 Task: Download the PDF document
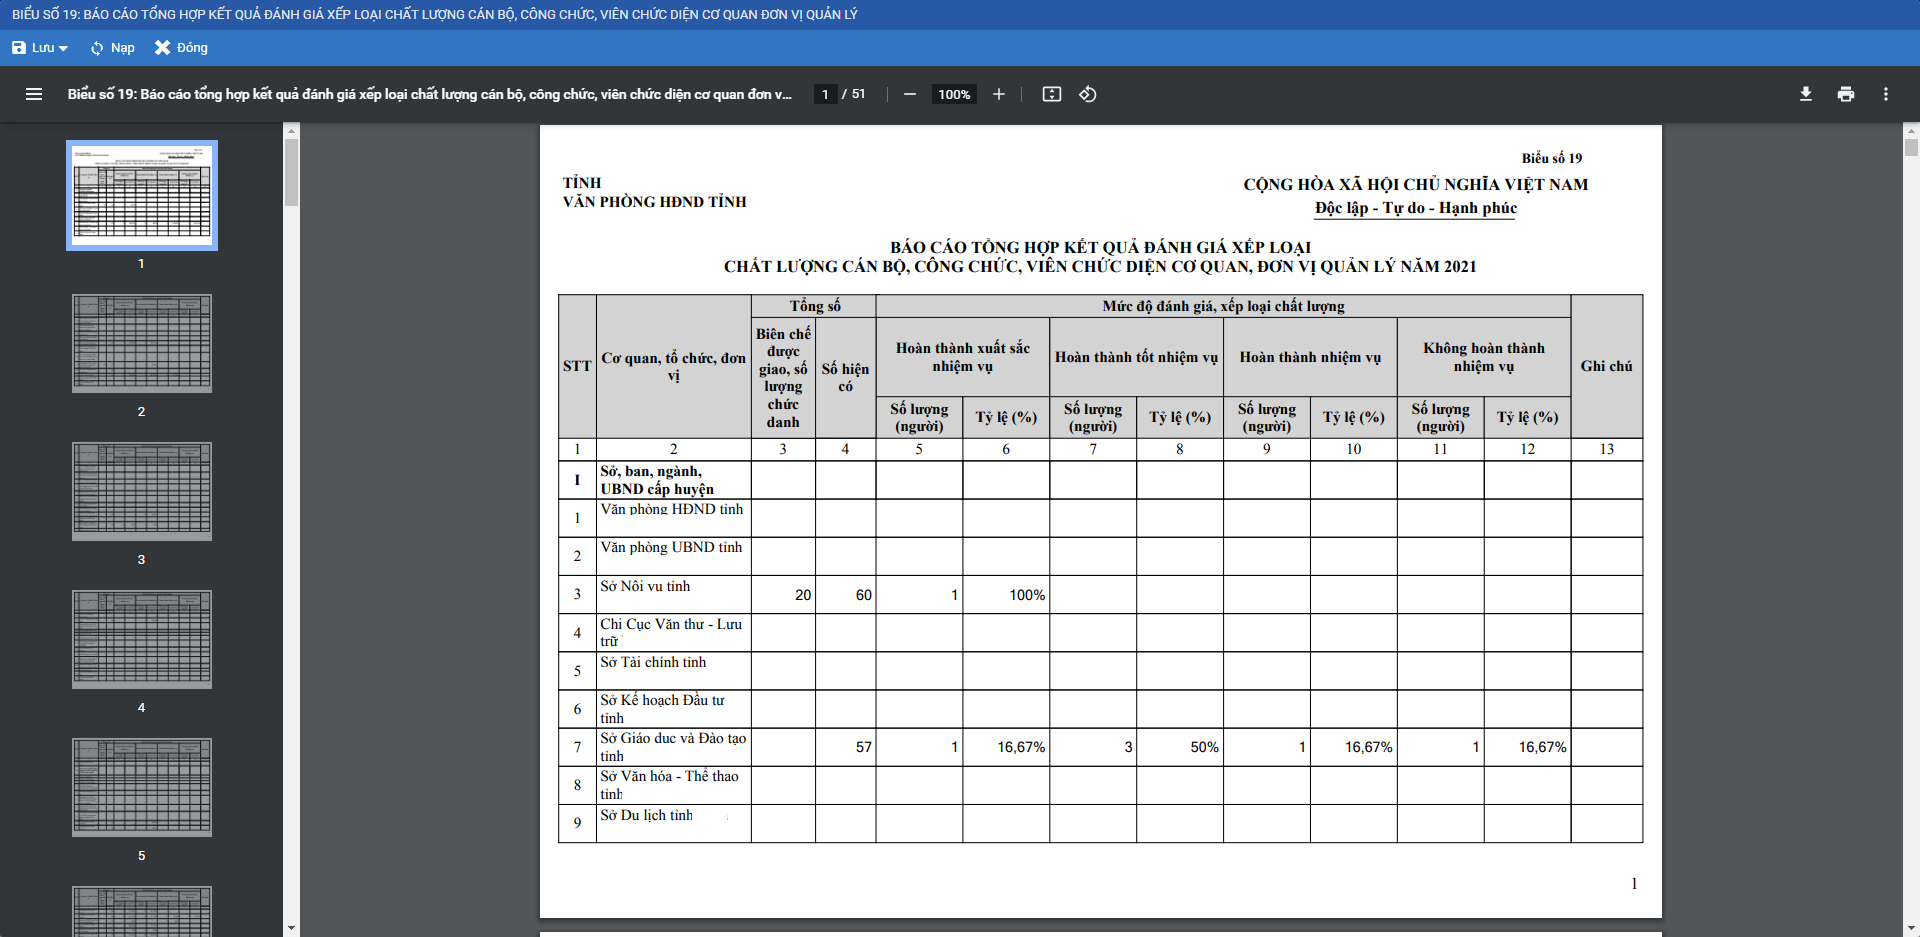point(1805,94)
